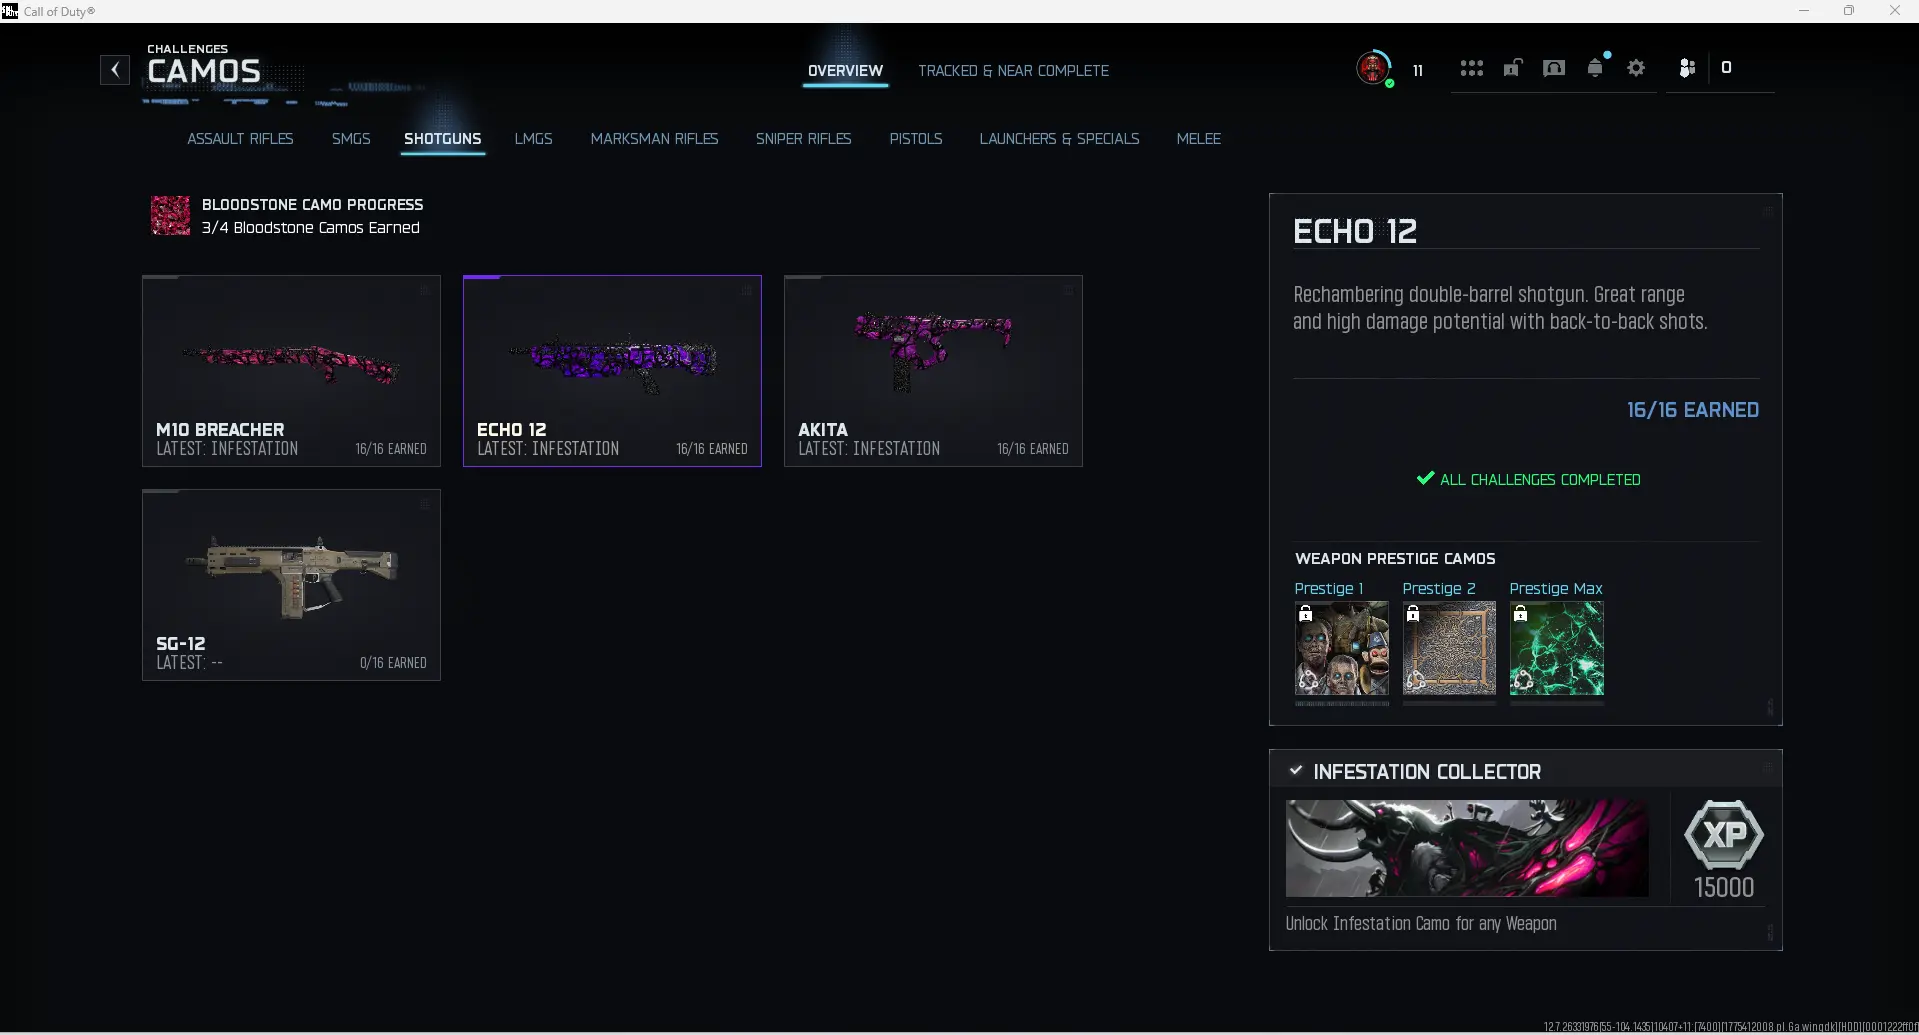Screen dimensions: 1919x1035
Task: Click M10 Breacher's 'LATEST: INFESTATION' text
Action: pyautogui.click(x=227, y=449)
